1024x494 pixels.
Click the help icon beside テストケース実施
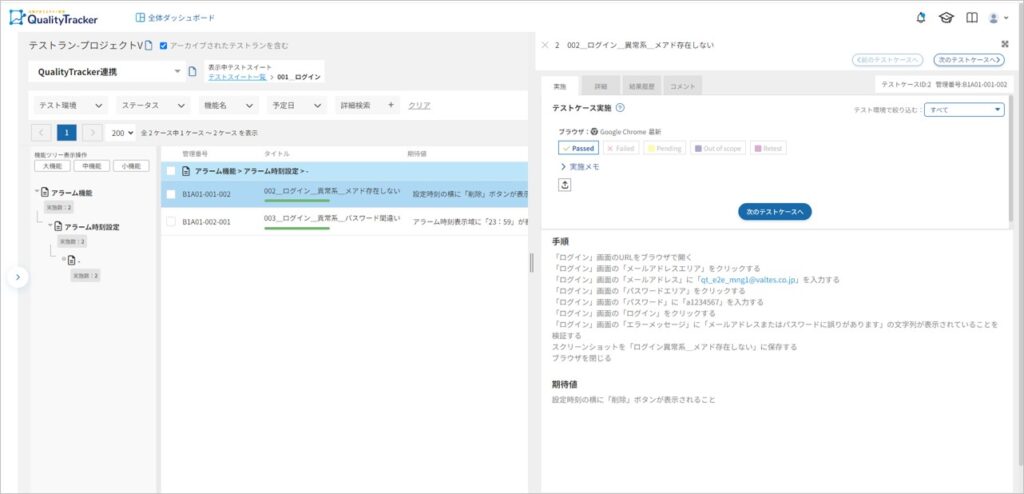[620, 108]
